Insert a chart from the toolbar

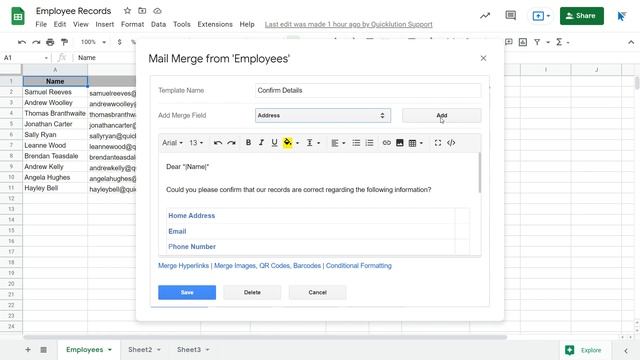click(x=523, y=42)
